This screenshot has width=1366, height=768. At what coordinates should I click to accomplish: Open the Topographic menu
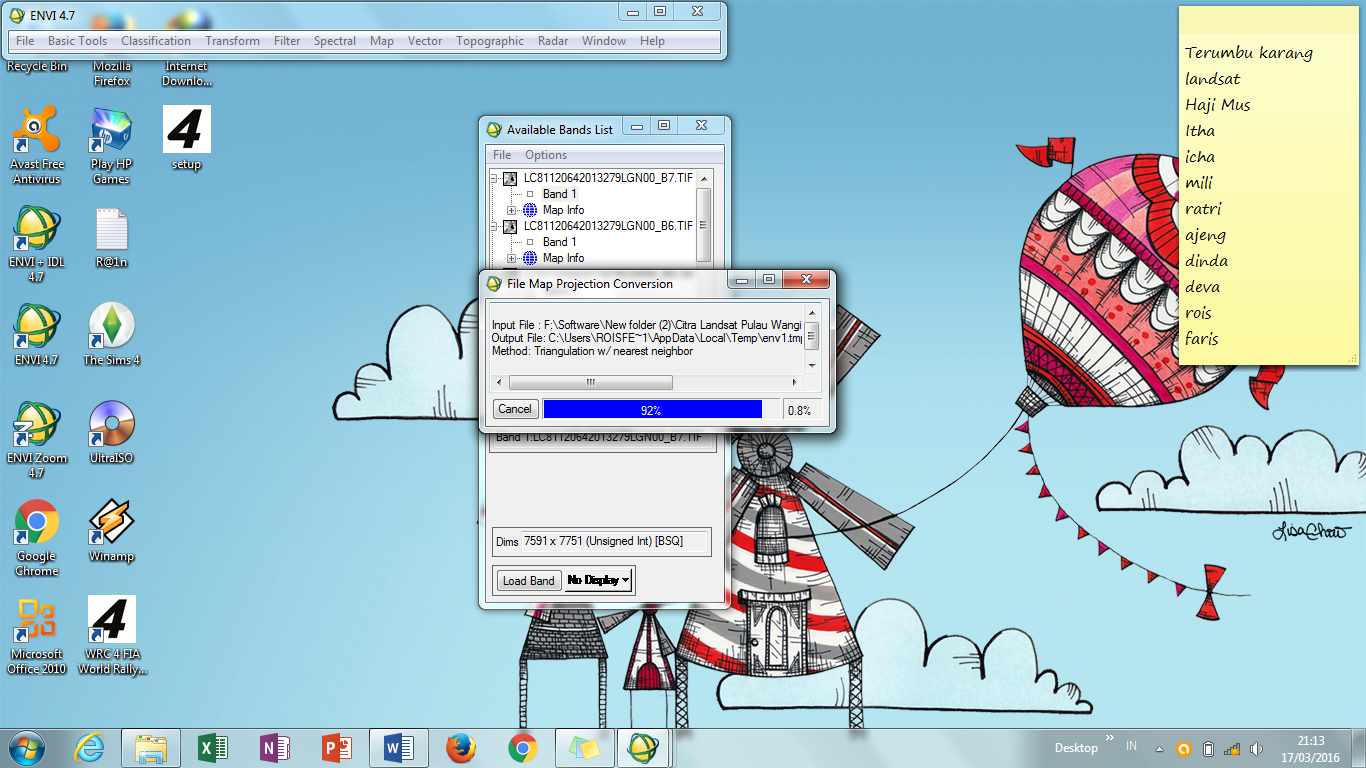pos(490,41)
